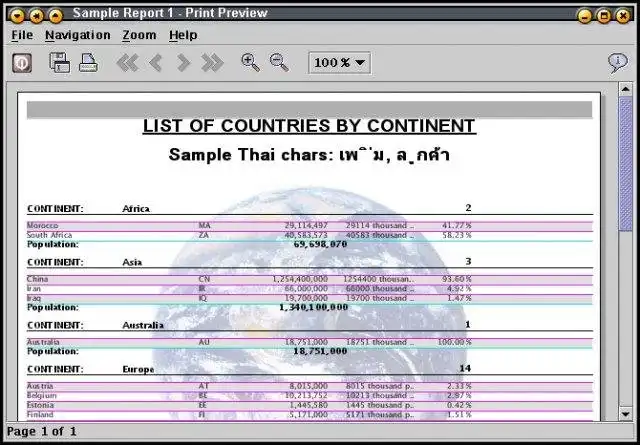The height and width of the screenshot is (445, 640).
Task: Click the 29,114,497 population value
Action: click(x=306, y=225)
